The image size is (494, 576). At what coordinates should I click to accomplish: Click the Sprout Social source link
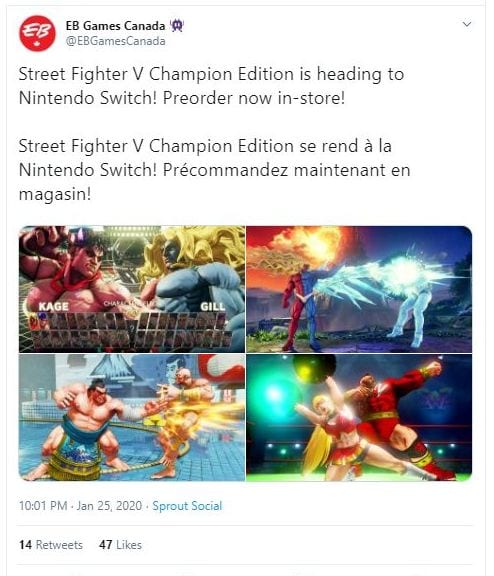click(187, 506)
